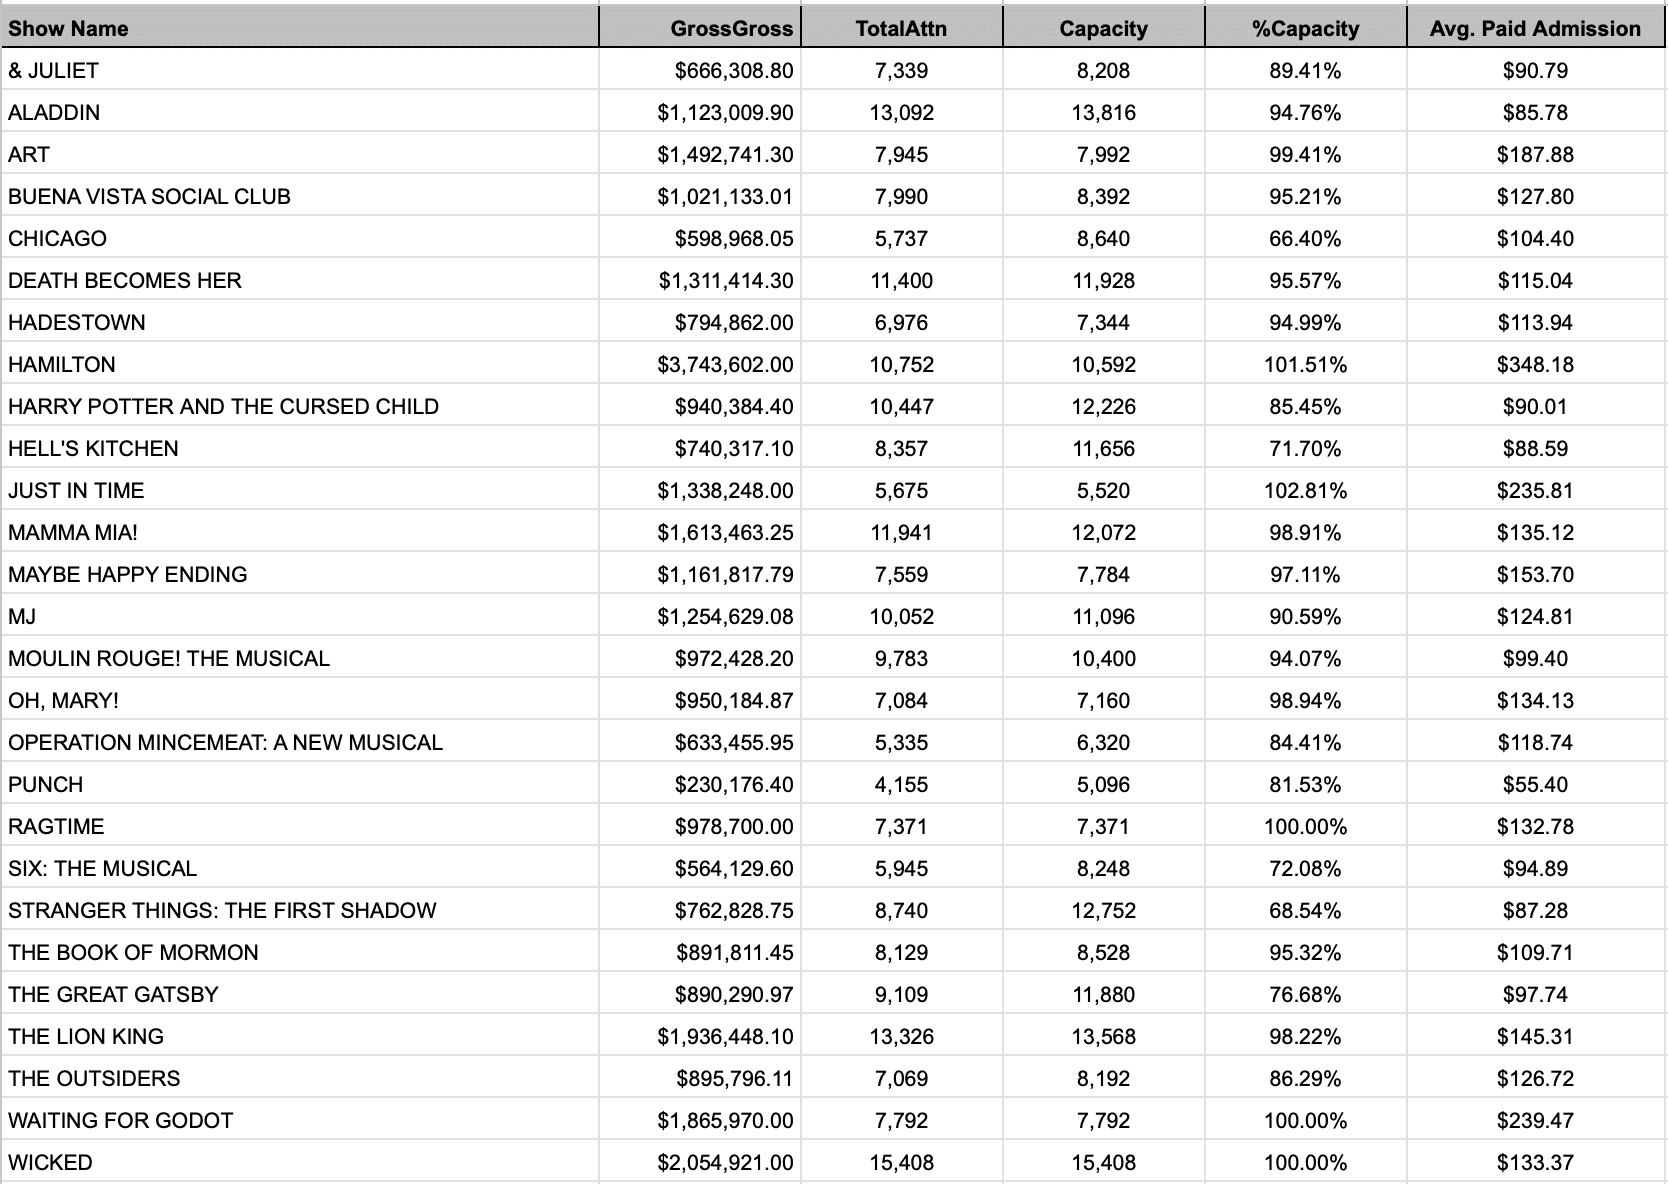Select the Capacity column header
This screenshot has height=1184, width=1668.
pos(1103,28)
